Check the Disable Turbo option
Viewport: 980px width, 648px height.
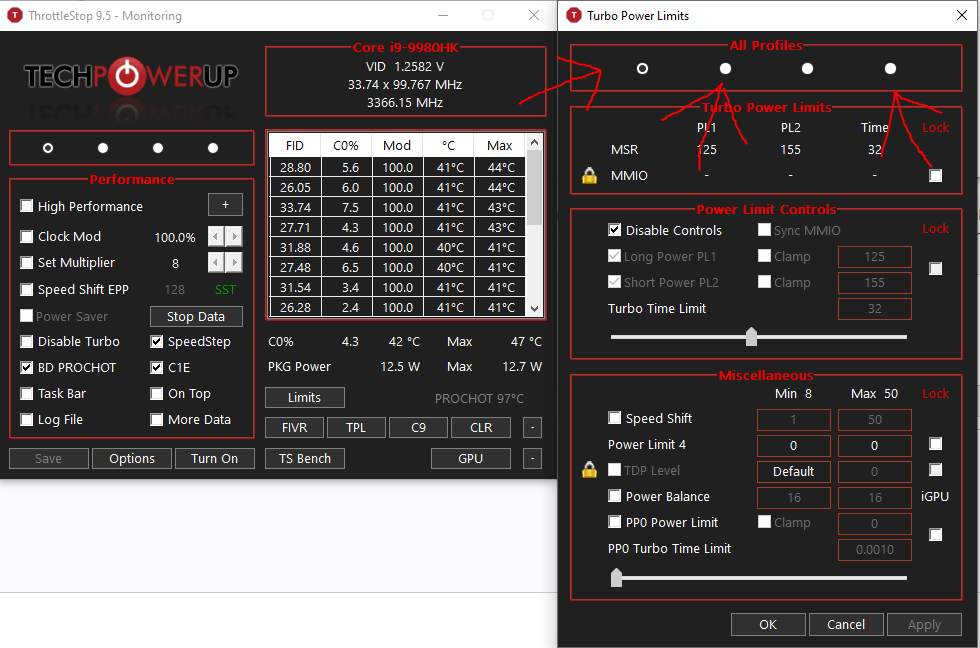tap(26, 341)
